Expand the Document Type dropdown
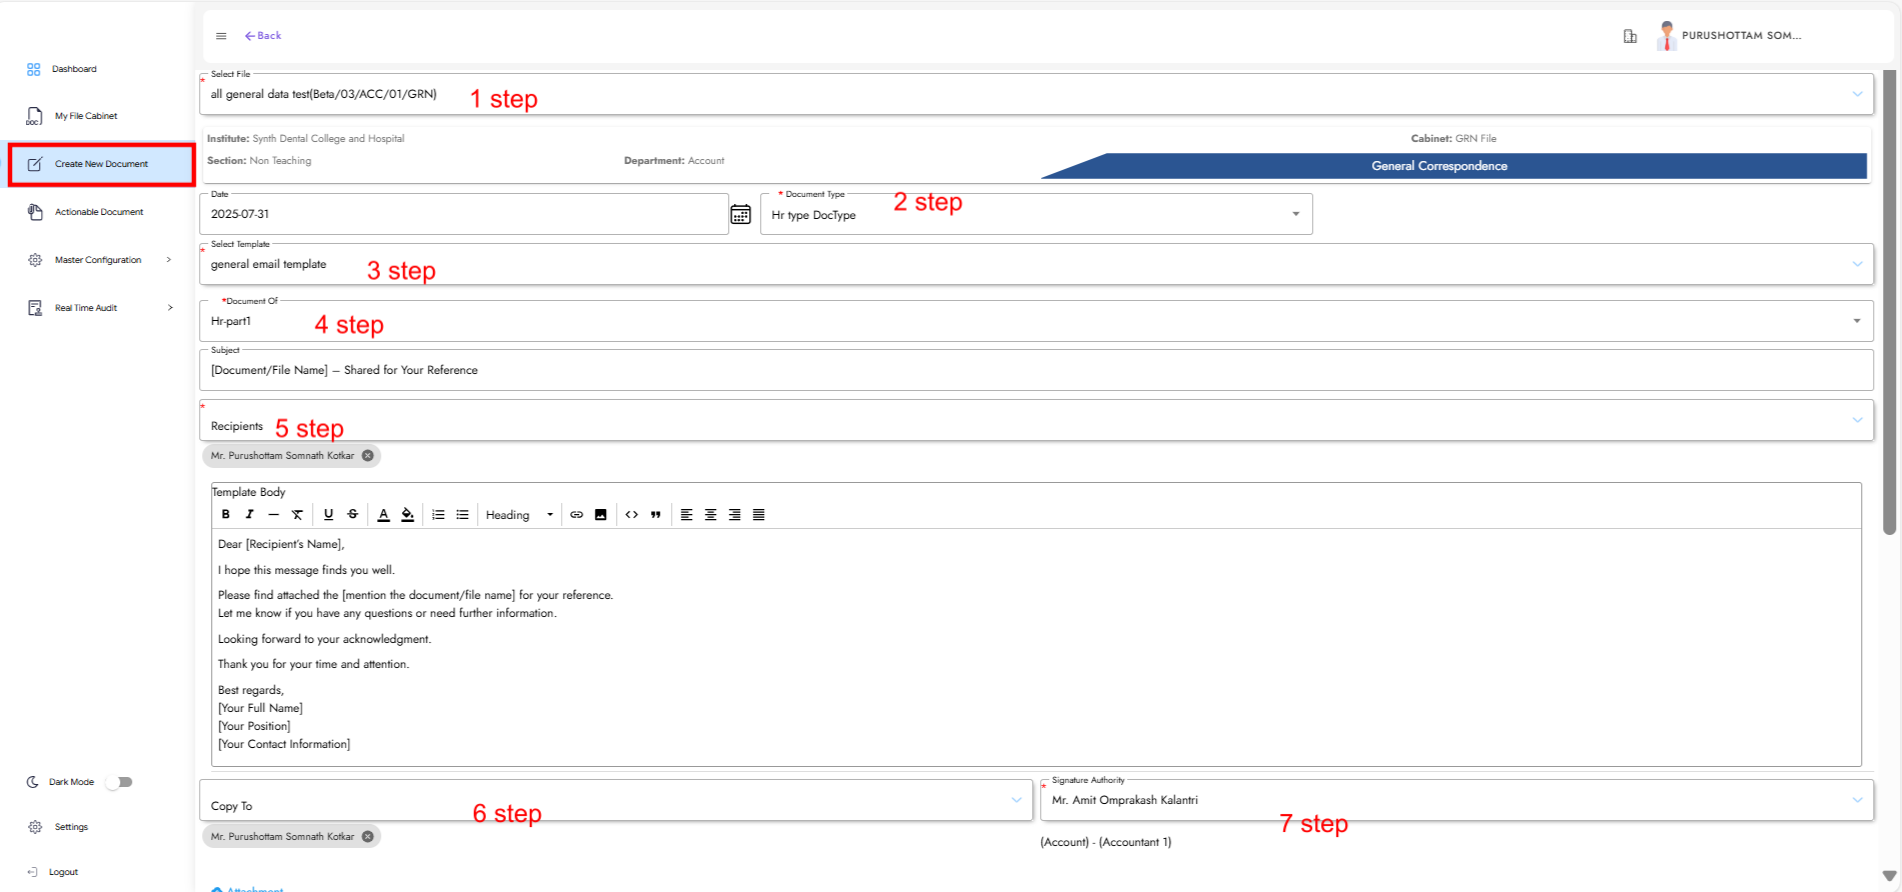 click(1295, 214)
